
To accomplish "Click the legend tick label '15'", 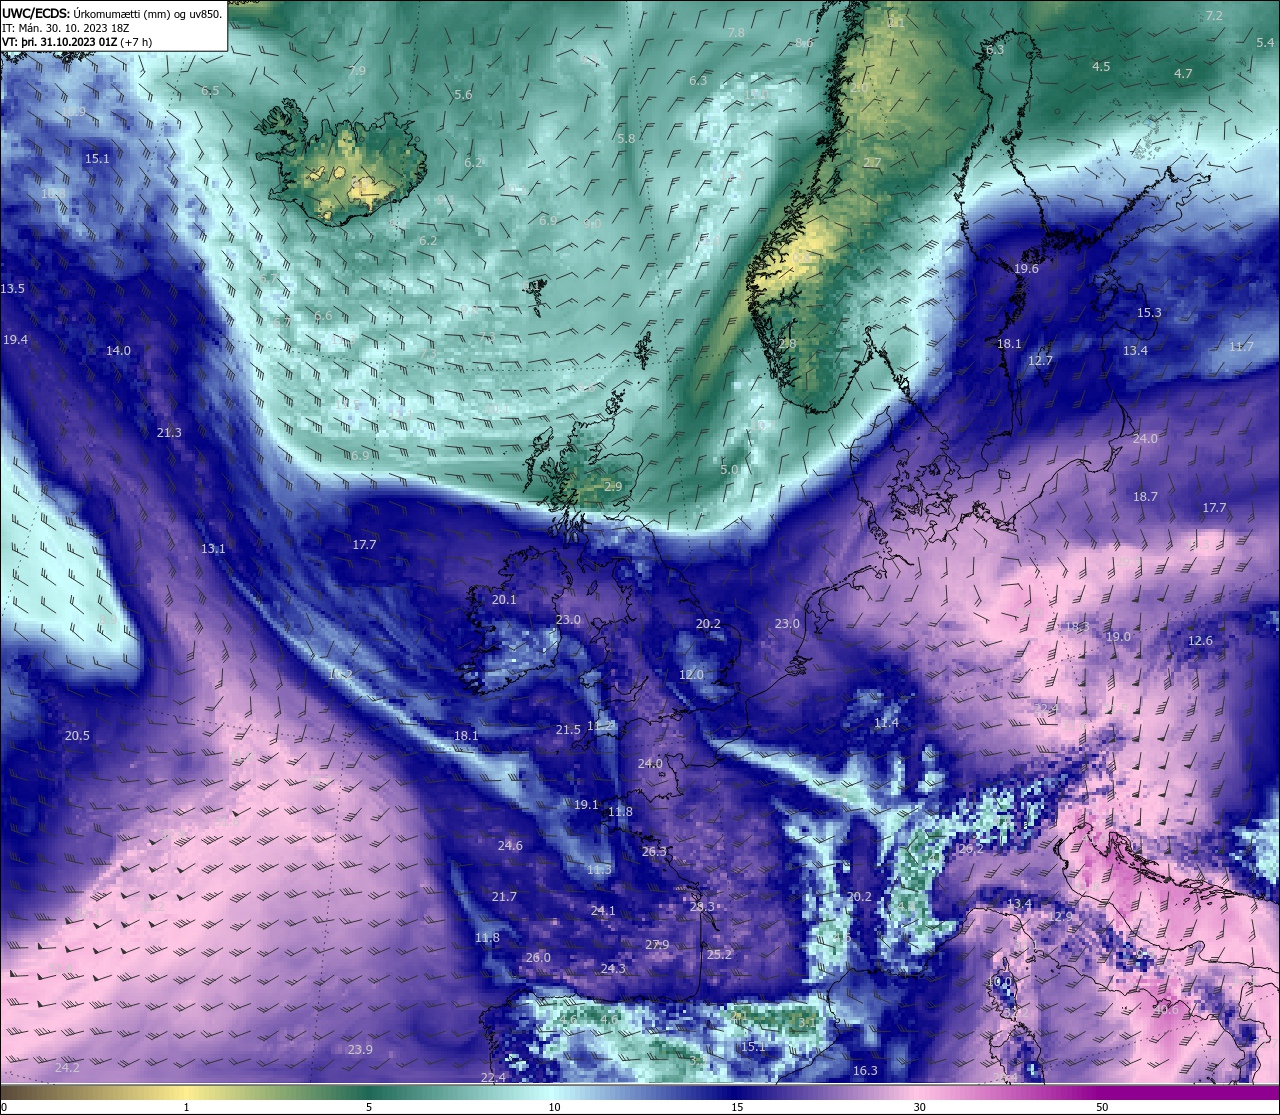I will [x=736, y=1107].
